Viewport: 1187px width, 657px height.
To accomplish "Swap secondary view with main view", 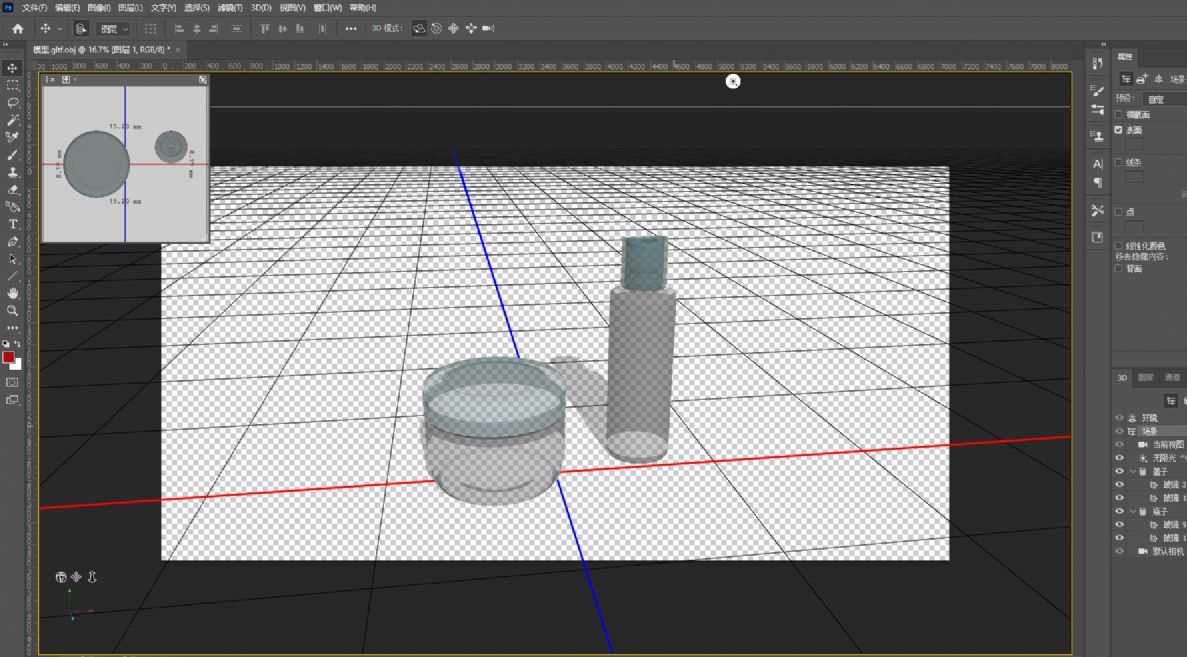I will (202, 79).
